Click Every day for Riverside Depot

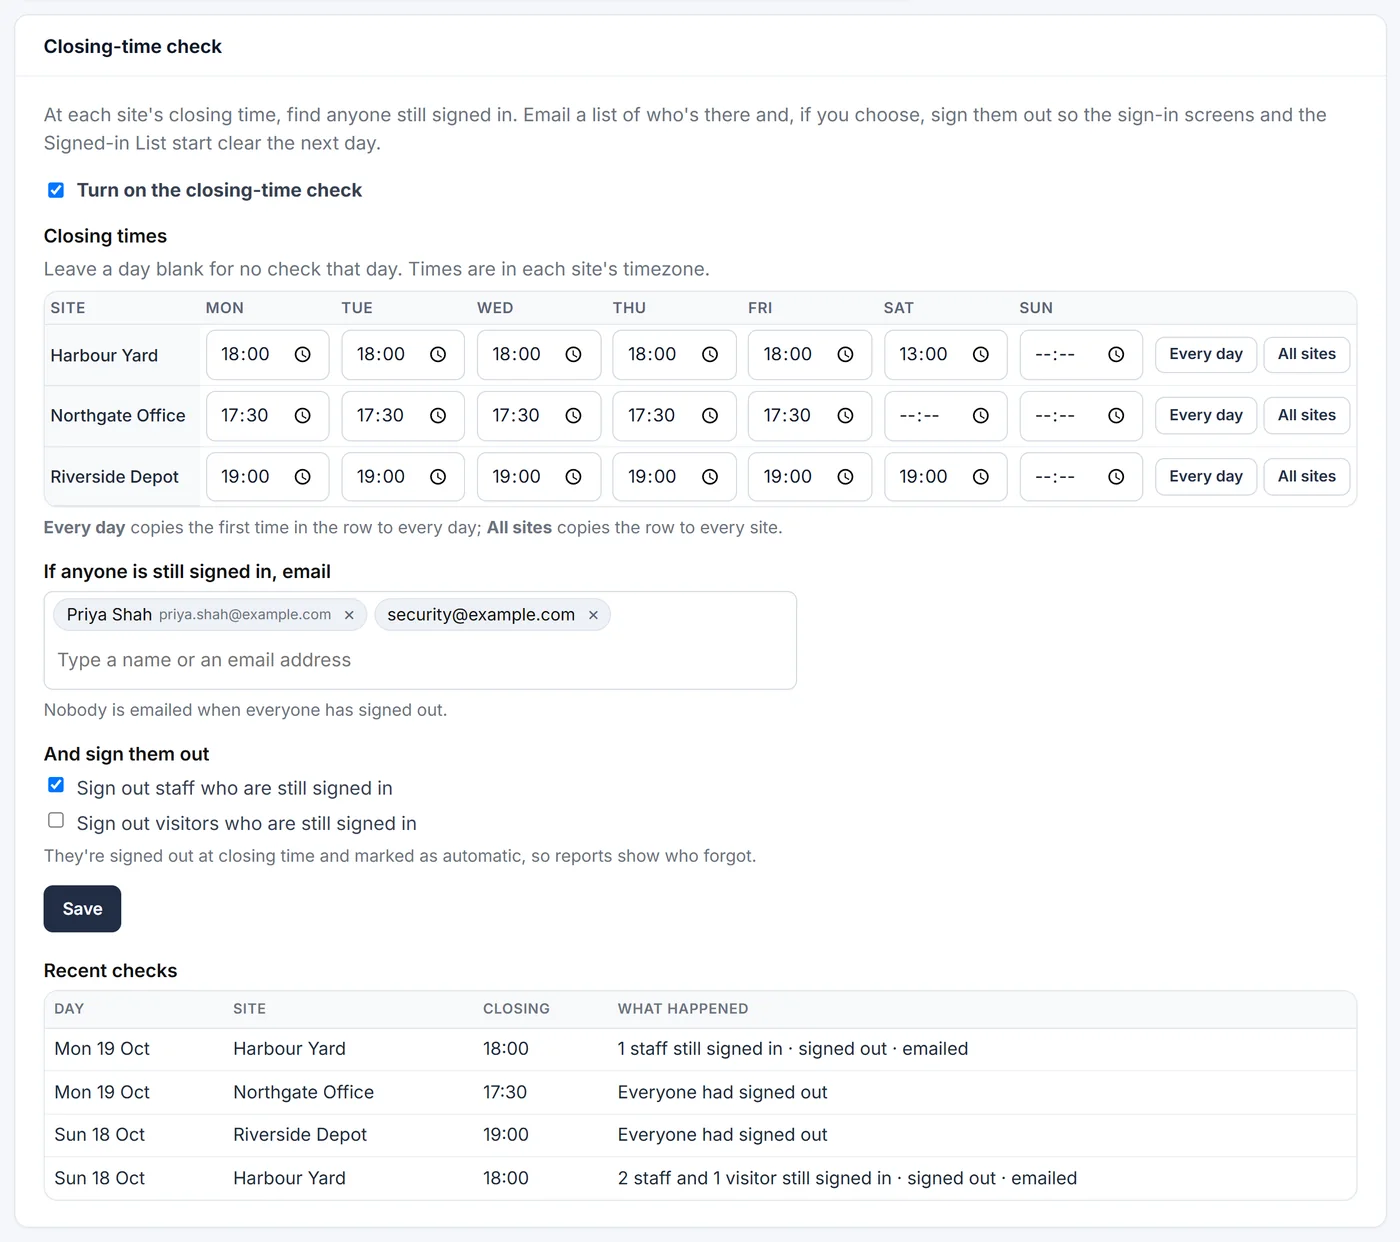pos(1206,477)
